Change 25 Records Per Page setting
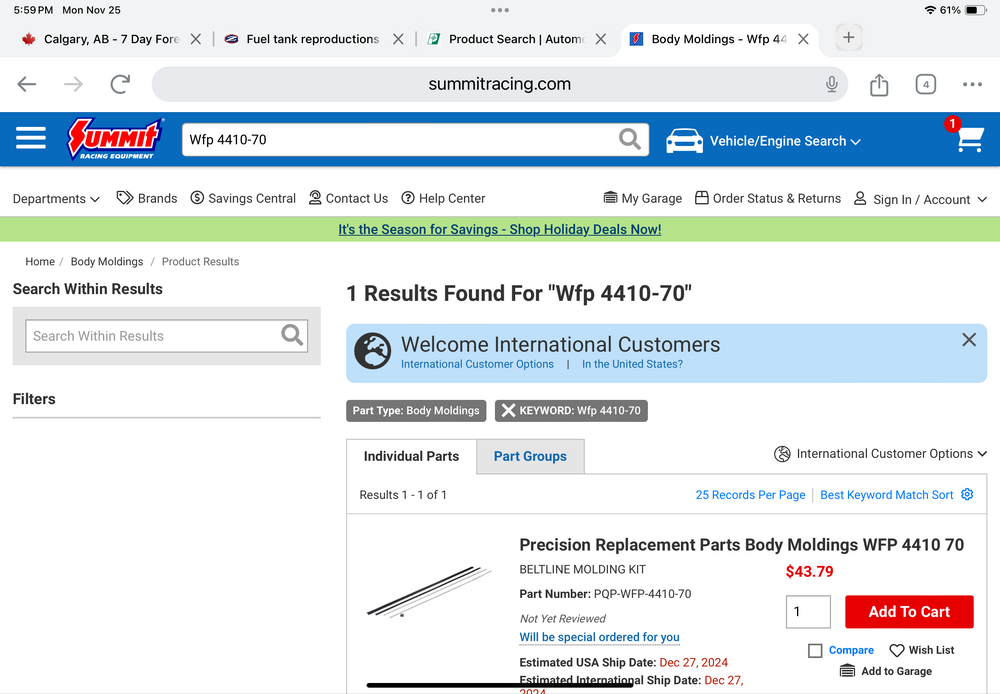 750,495
